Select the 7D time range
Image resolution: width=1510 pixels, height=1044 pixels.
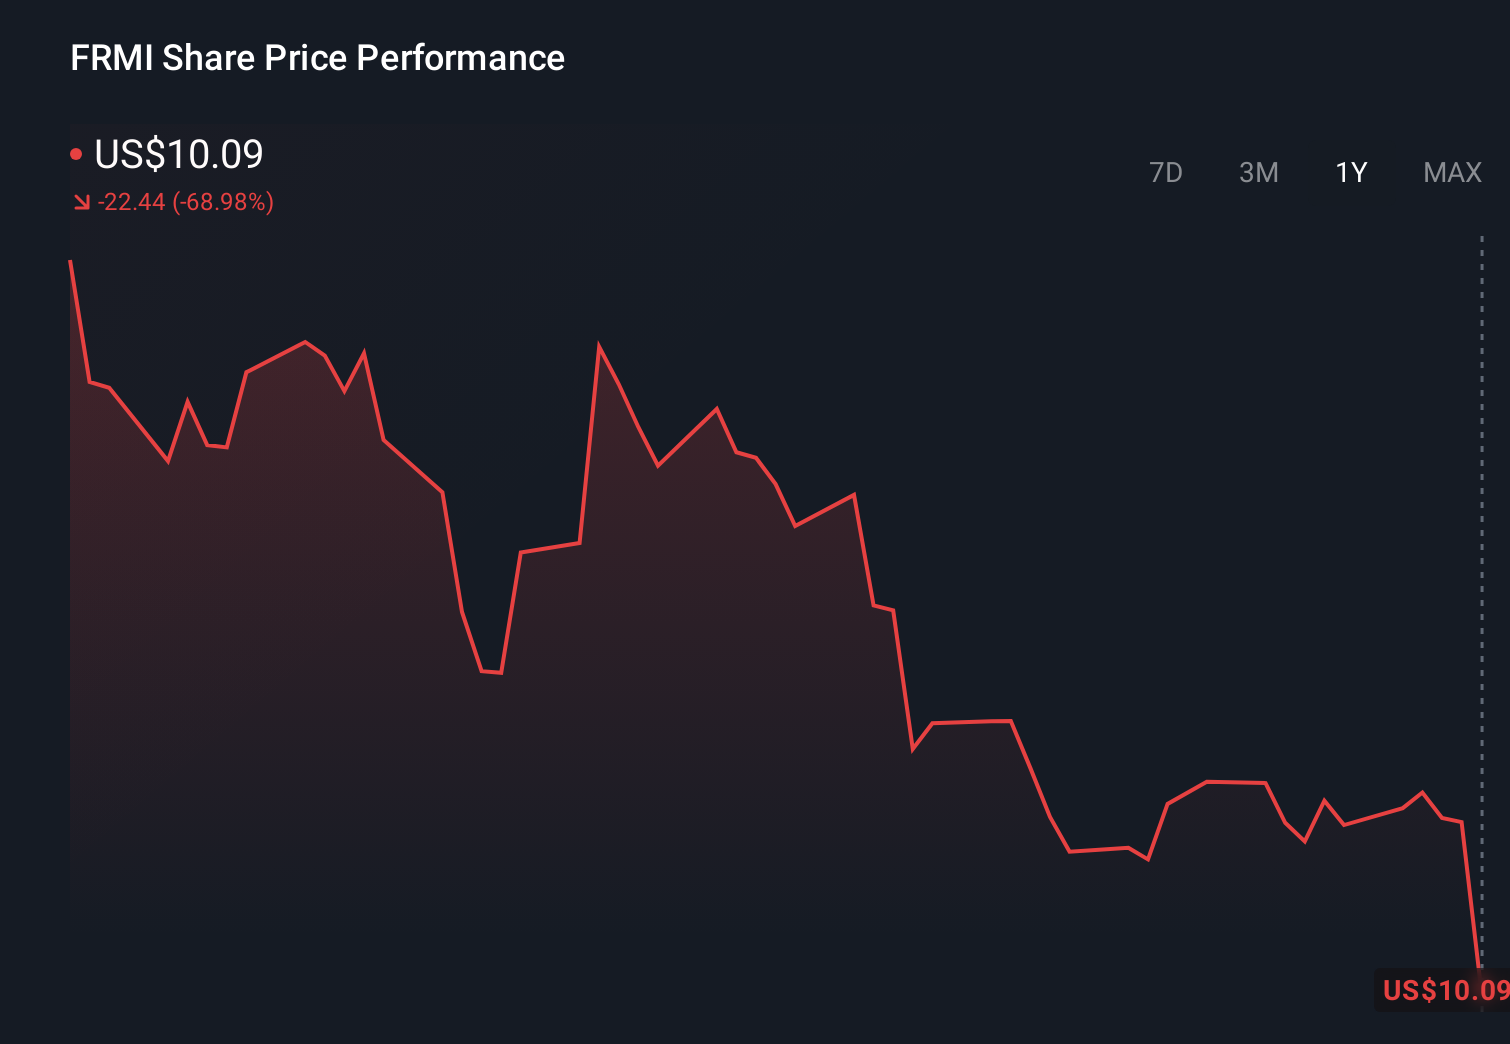click(1167, 172)
